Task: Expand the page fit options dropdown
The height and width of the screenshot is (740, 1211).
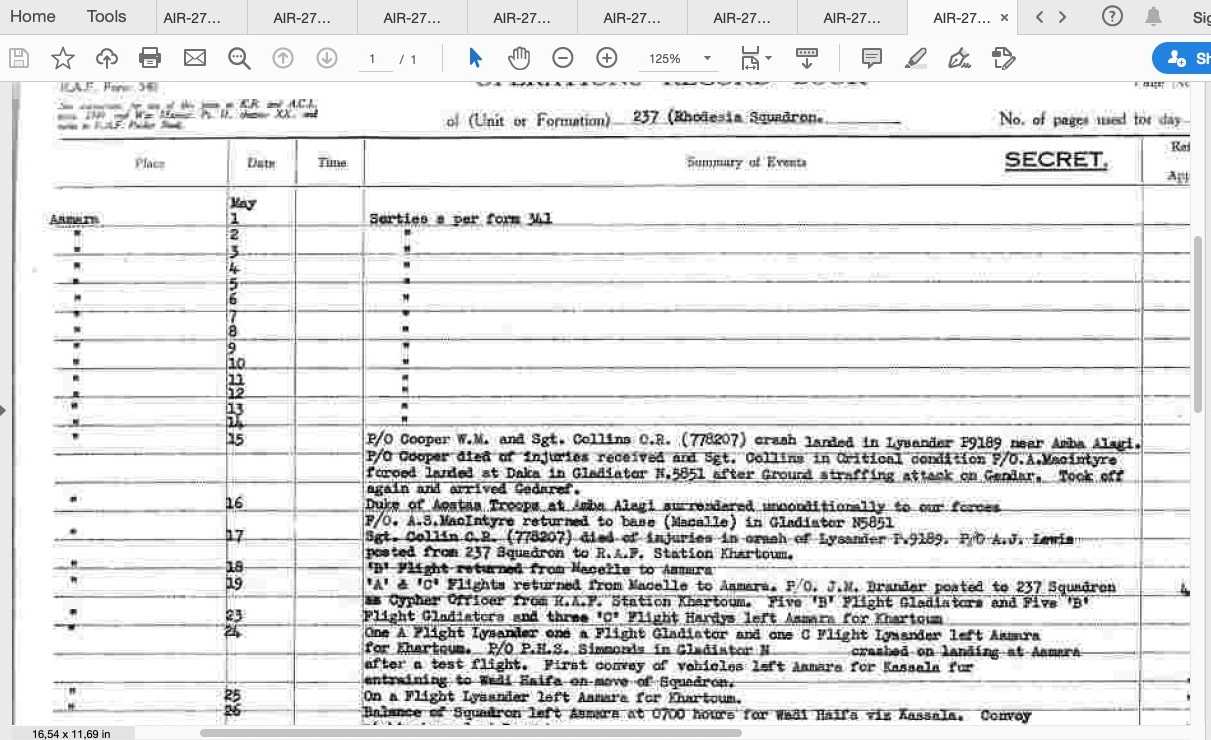Action: [768, 59]
